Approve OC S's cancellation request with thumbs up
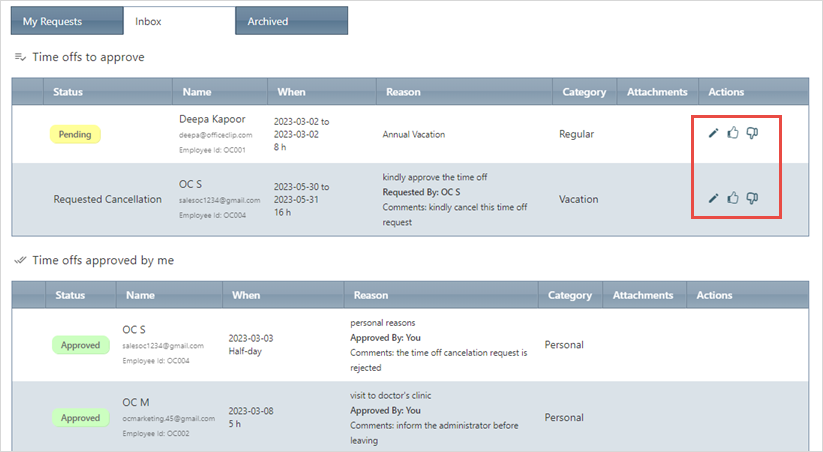The width and height of the screenshot is (823, 452). 733,198
